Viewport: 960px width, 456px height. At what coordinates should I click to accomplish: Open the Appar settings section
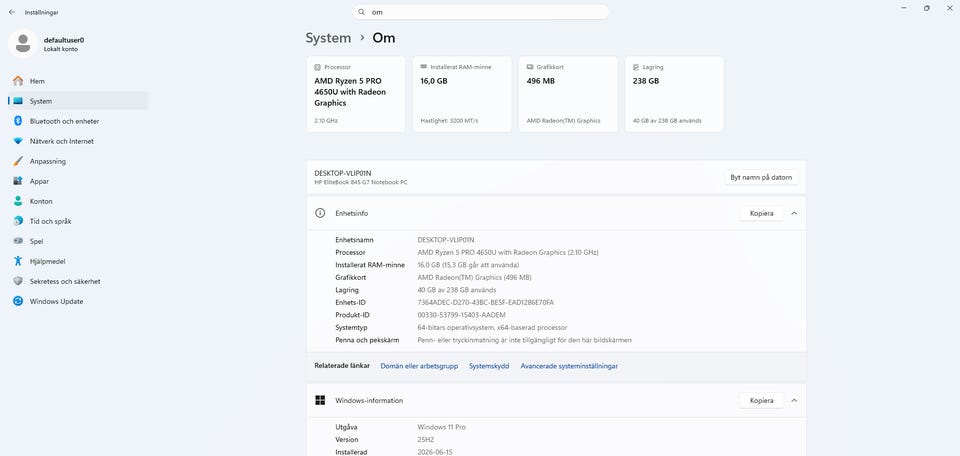pos(78,181)
